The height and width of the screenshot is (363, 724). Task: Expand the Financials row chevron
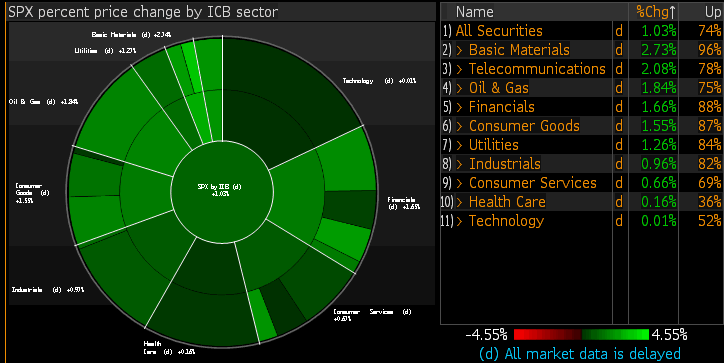click(x=459, y=107)
